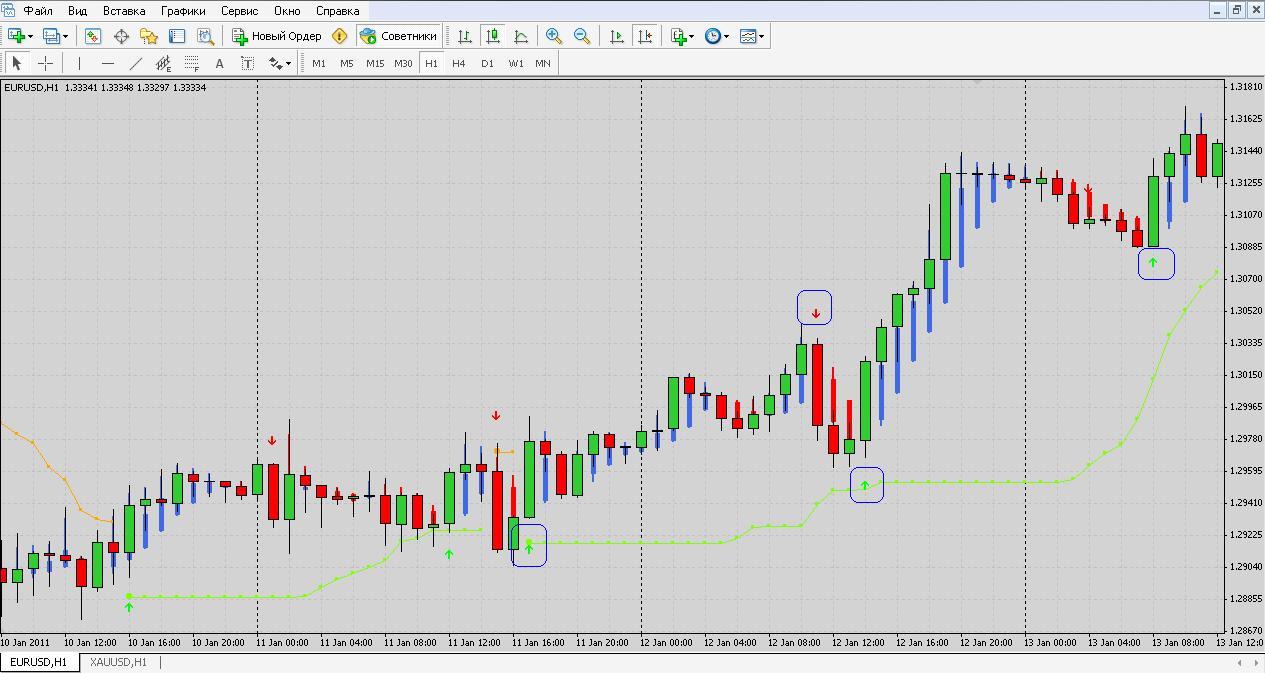The image size is (1265, 673).
Task: Switch to the XAUUSD,H1 chart tab
Action: pyautogui.click(x=118, y=662)
